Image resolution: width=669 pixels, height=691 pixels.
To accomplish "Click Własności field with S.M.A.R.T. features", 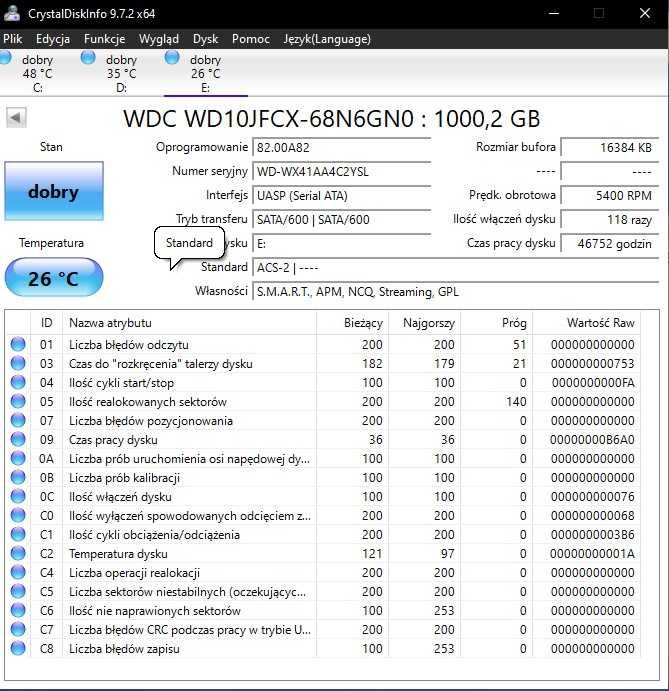I will click(456, 292).
